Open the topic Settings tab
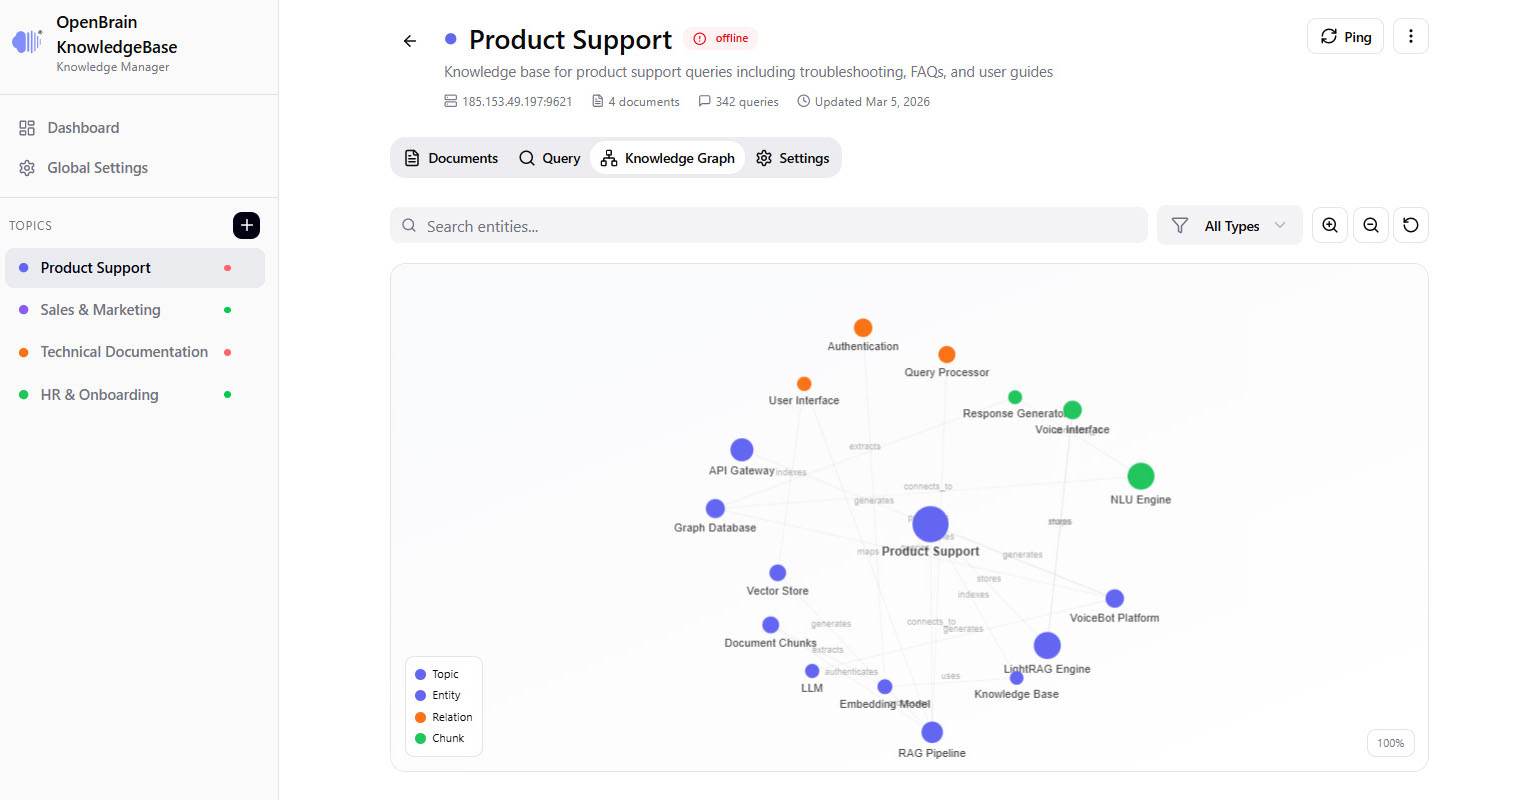Viewport: 1534px width, 800px height. pyautogui.click(x=793, y=158)
